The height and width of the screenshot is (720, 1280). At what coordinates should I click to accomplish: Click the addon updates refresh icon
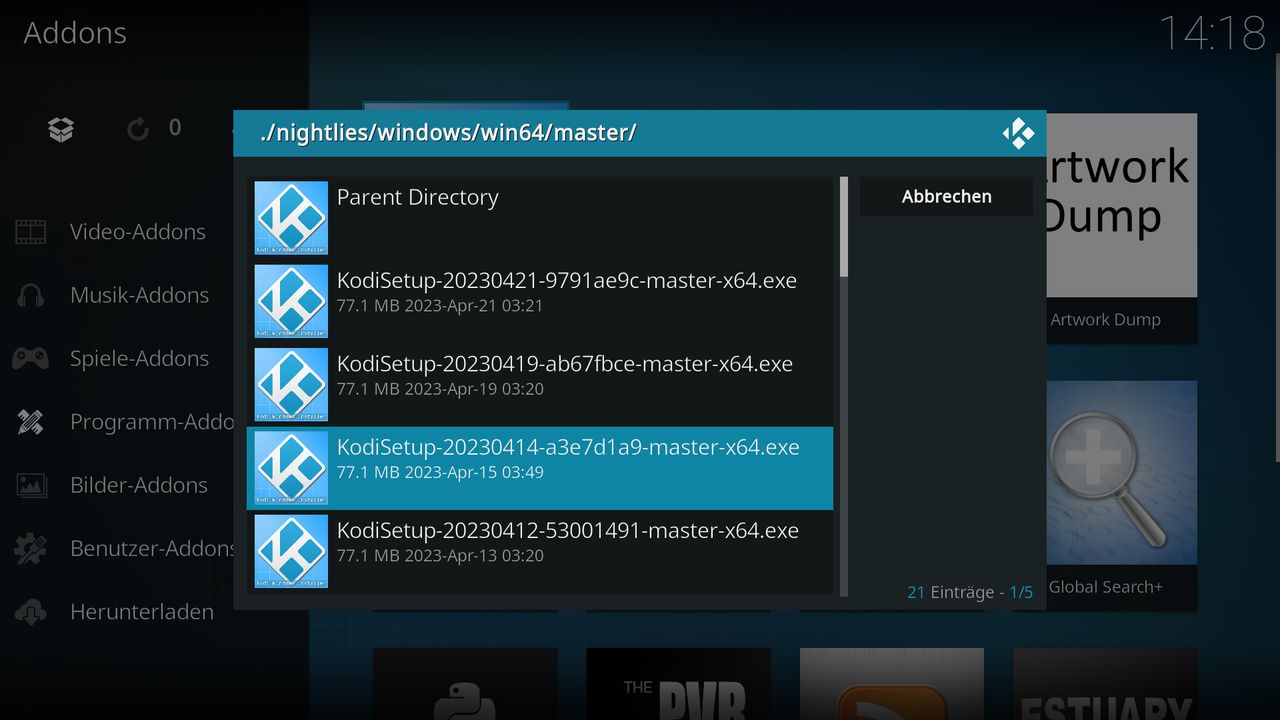point(138,129)
